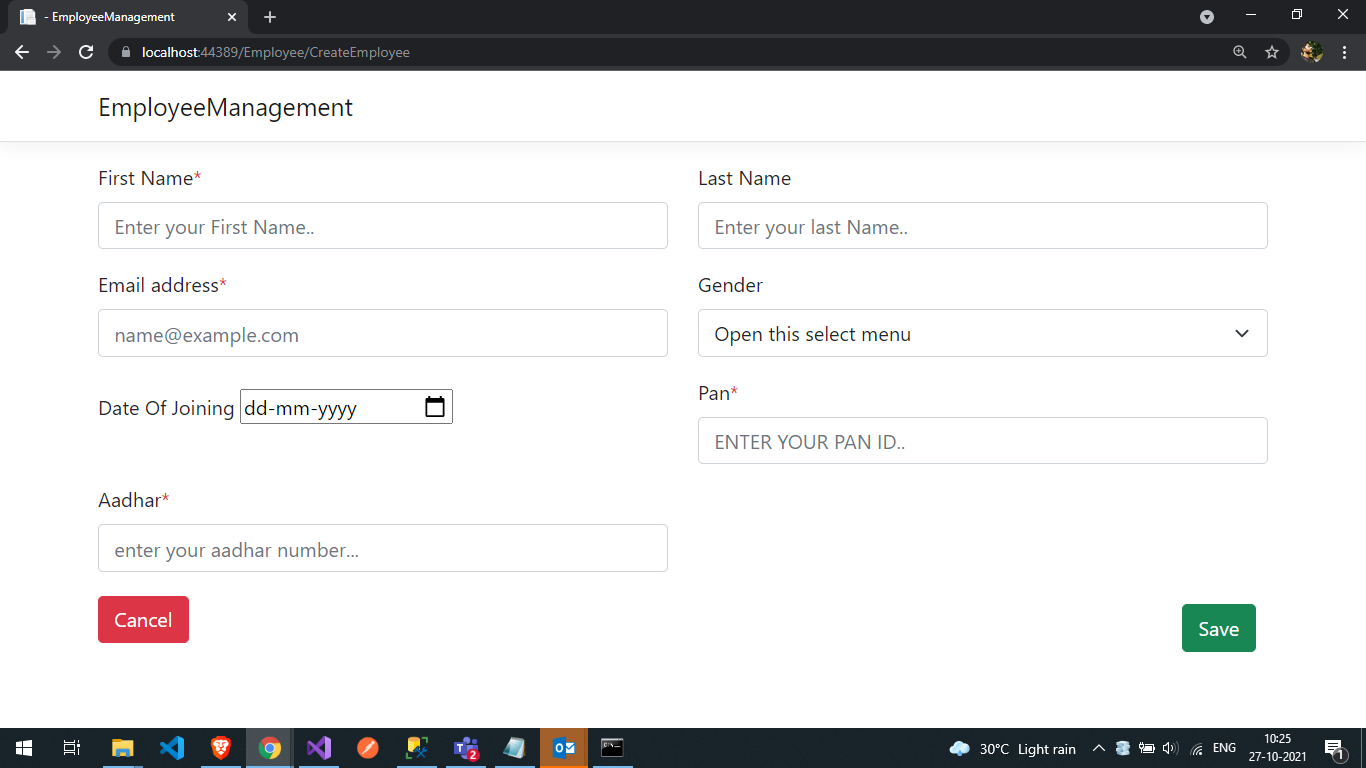The height and width of the screenshot is (768, 1366).
Task: Click inside the First Name input field
Action: pos(383,225)
